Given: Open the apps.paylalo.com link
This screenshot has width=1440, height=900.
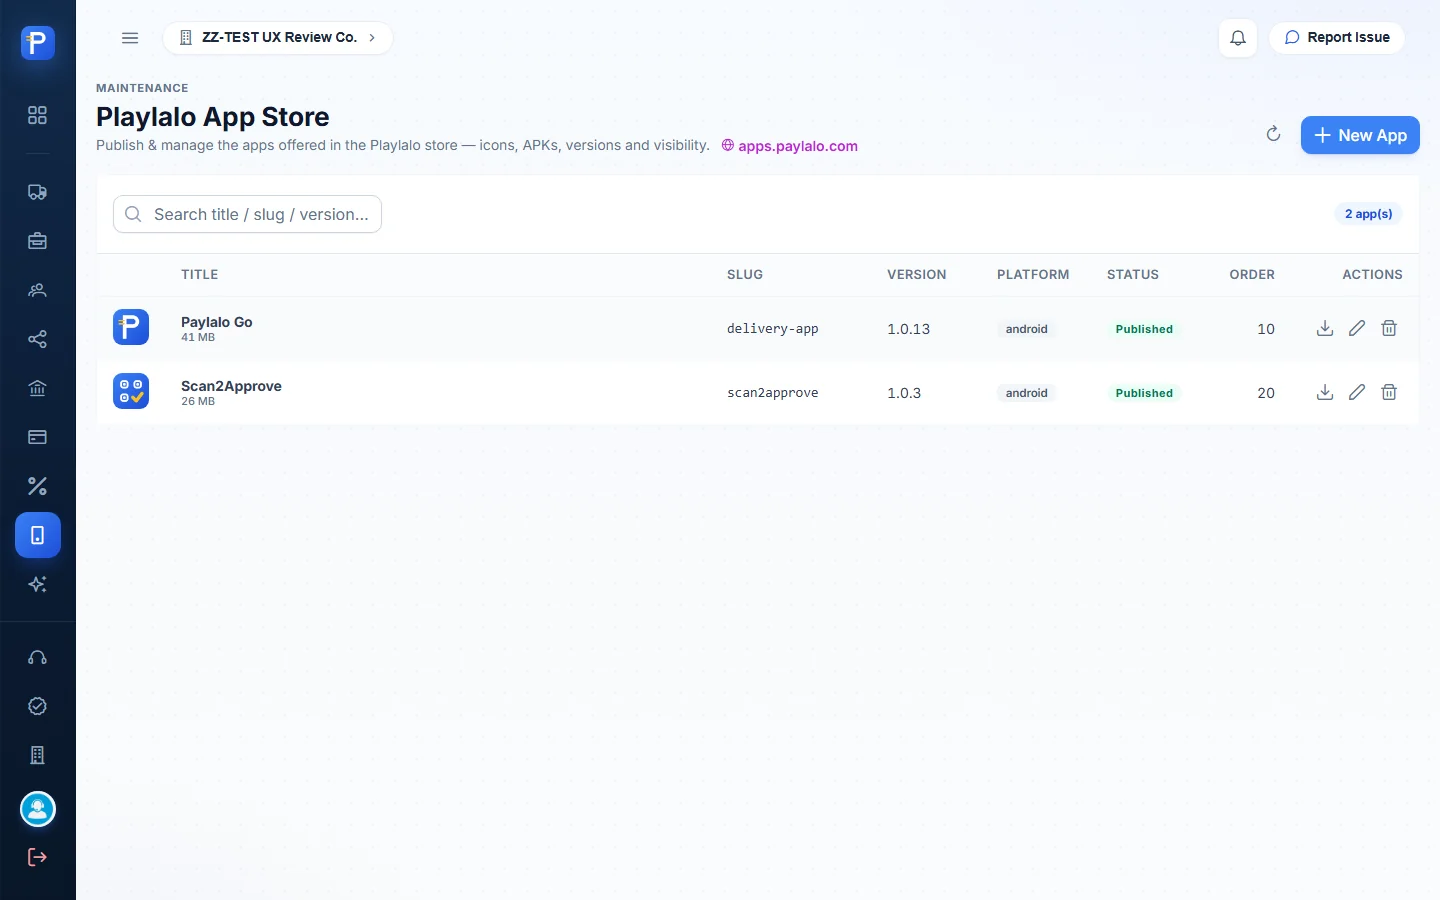Looking at the screenshot, I should click(790, 146).
